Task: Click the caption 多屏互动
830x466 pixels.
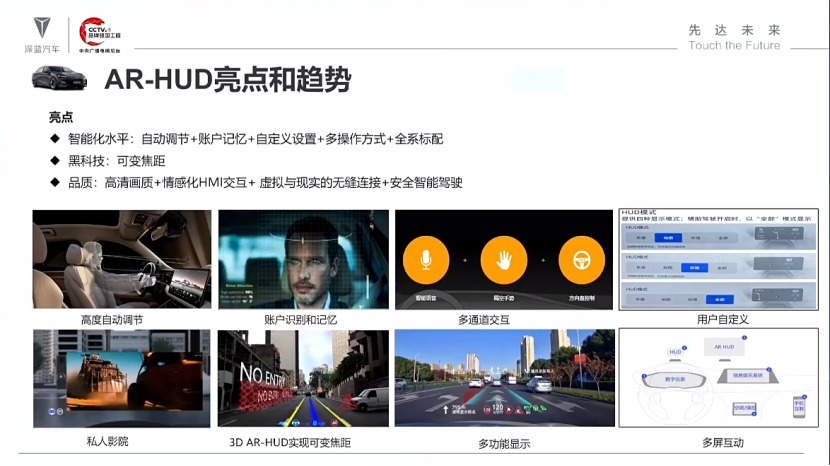Action: (723, 442)
